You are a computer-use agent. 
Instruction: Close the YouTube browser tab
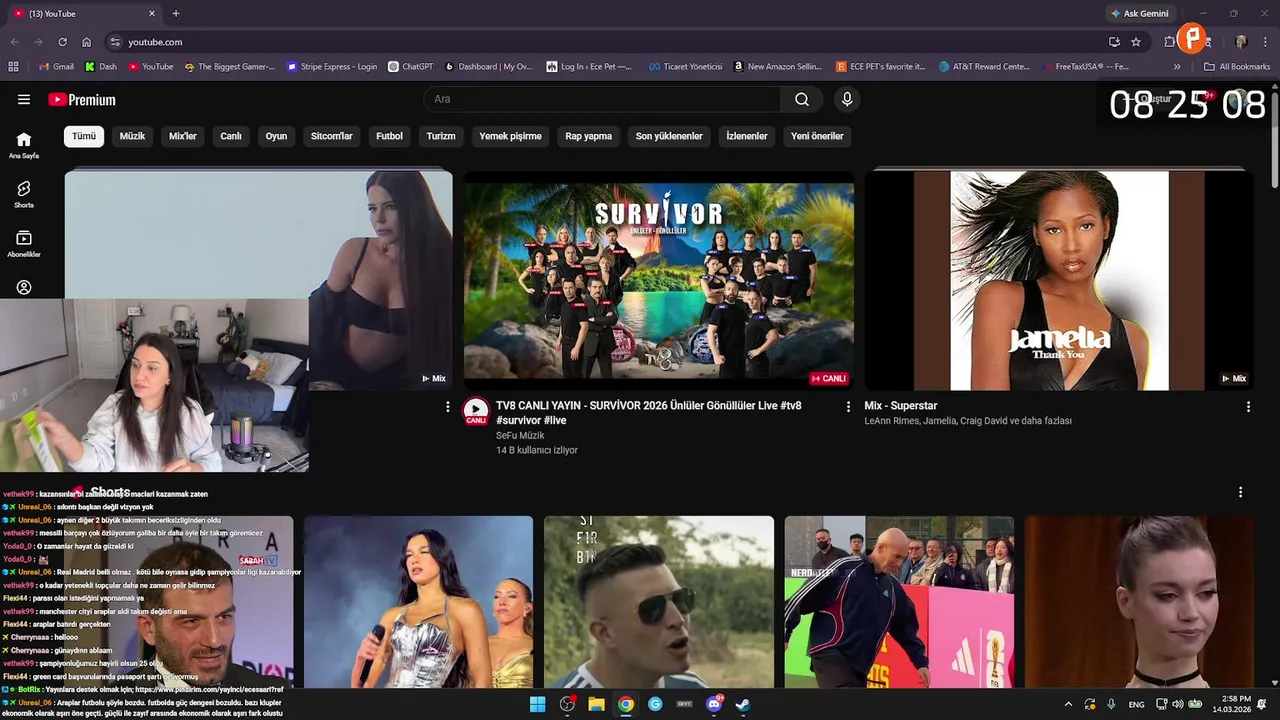[x=152, y=14]
